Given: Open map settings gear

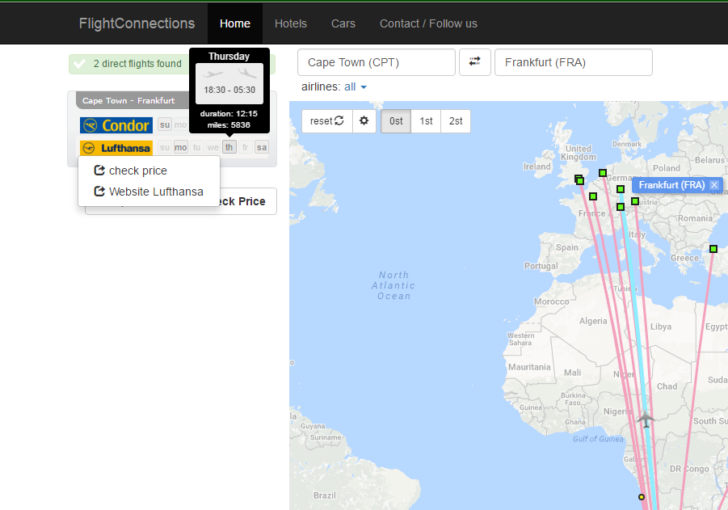Looking at the screenshot, I should tap(364, 121).
